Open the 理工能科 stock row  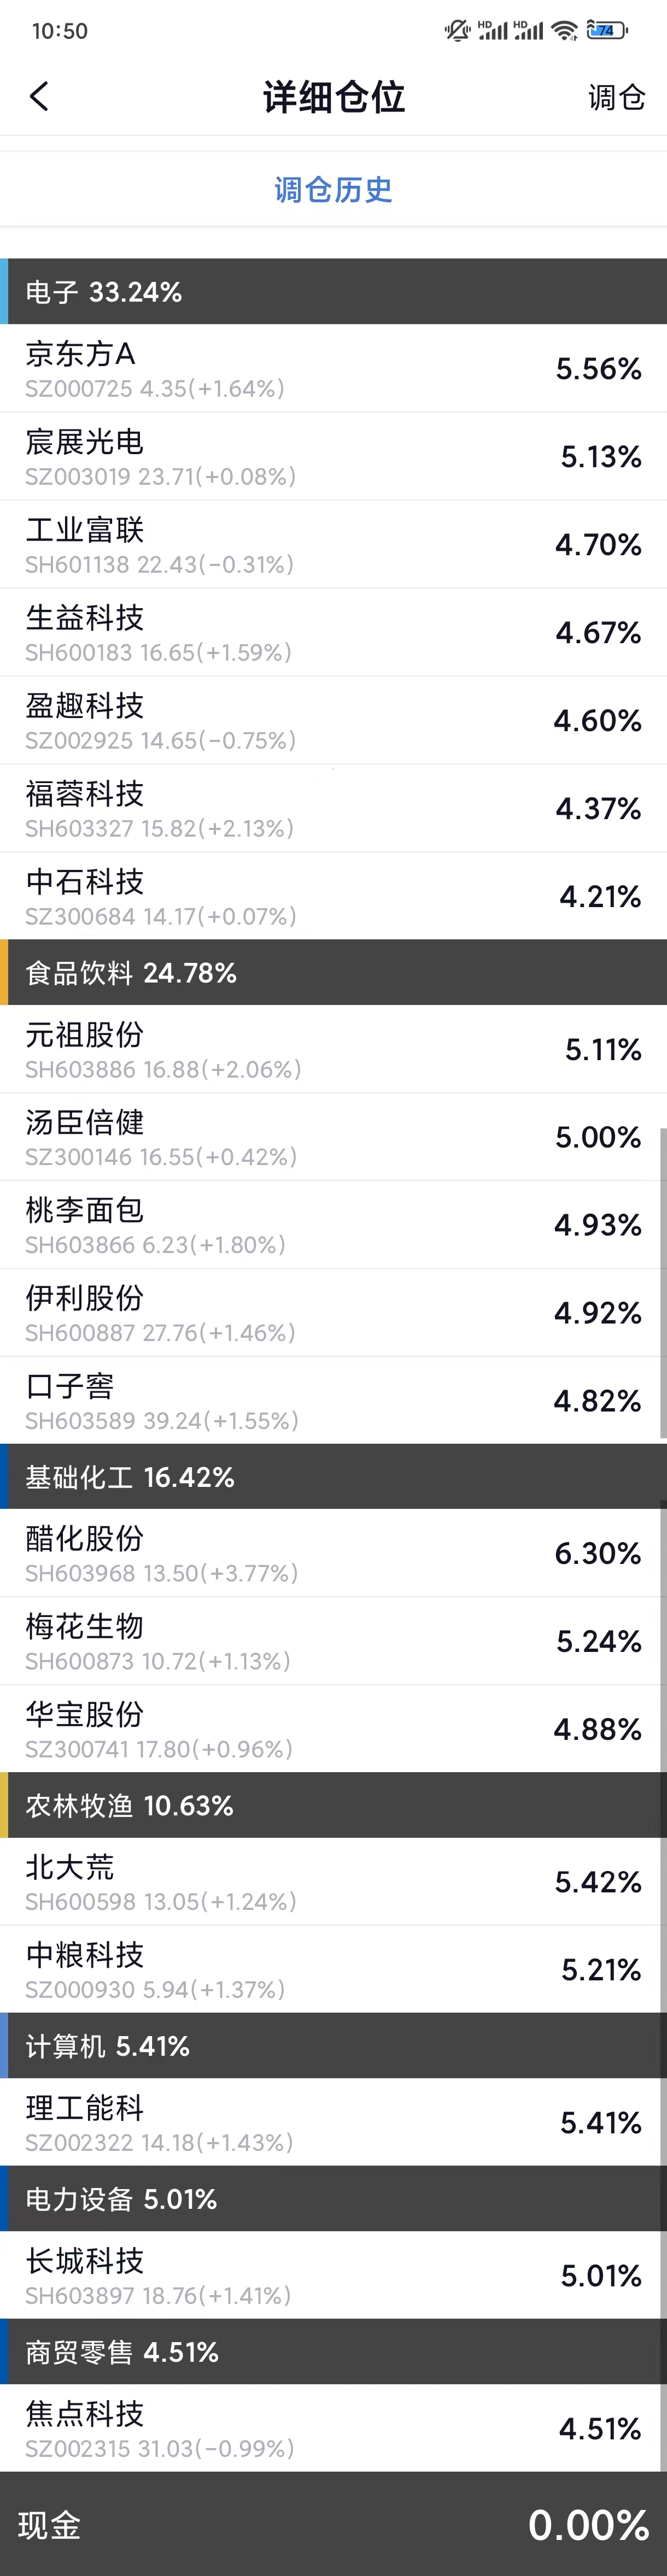[x=333, y=2123]
